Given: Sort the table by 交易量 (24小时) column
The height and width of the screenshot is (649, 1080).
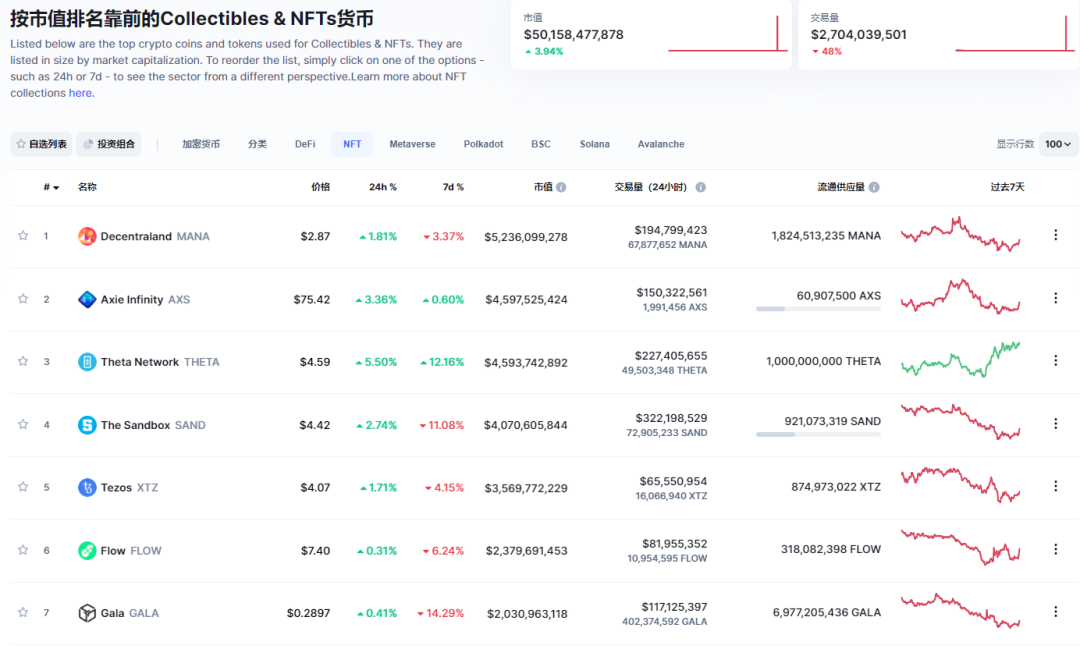Looking at the screenshot, I should pyautogui.click(x=651, y=187).
